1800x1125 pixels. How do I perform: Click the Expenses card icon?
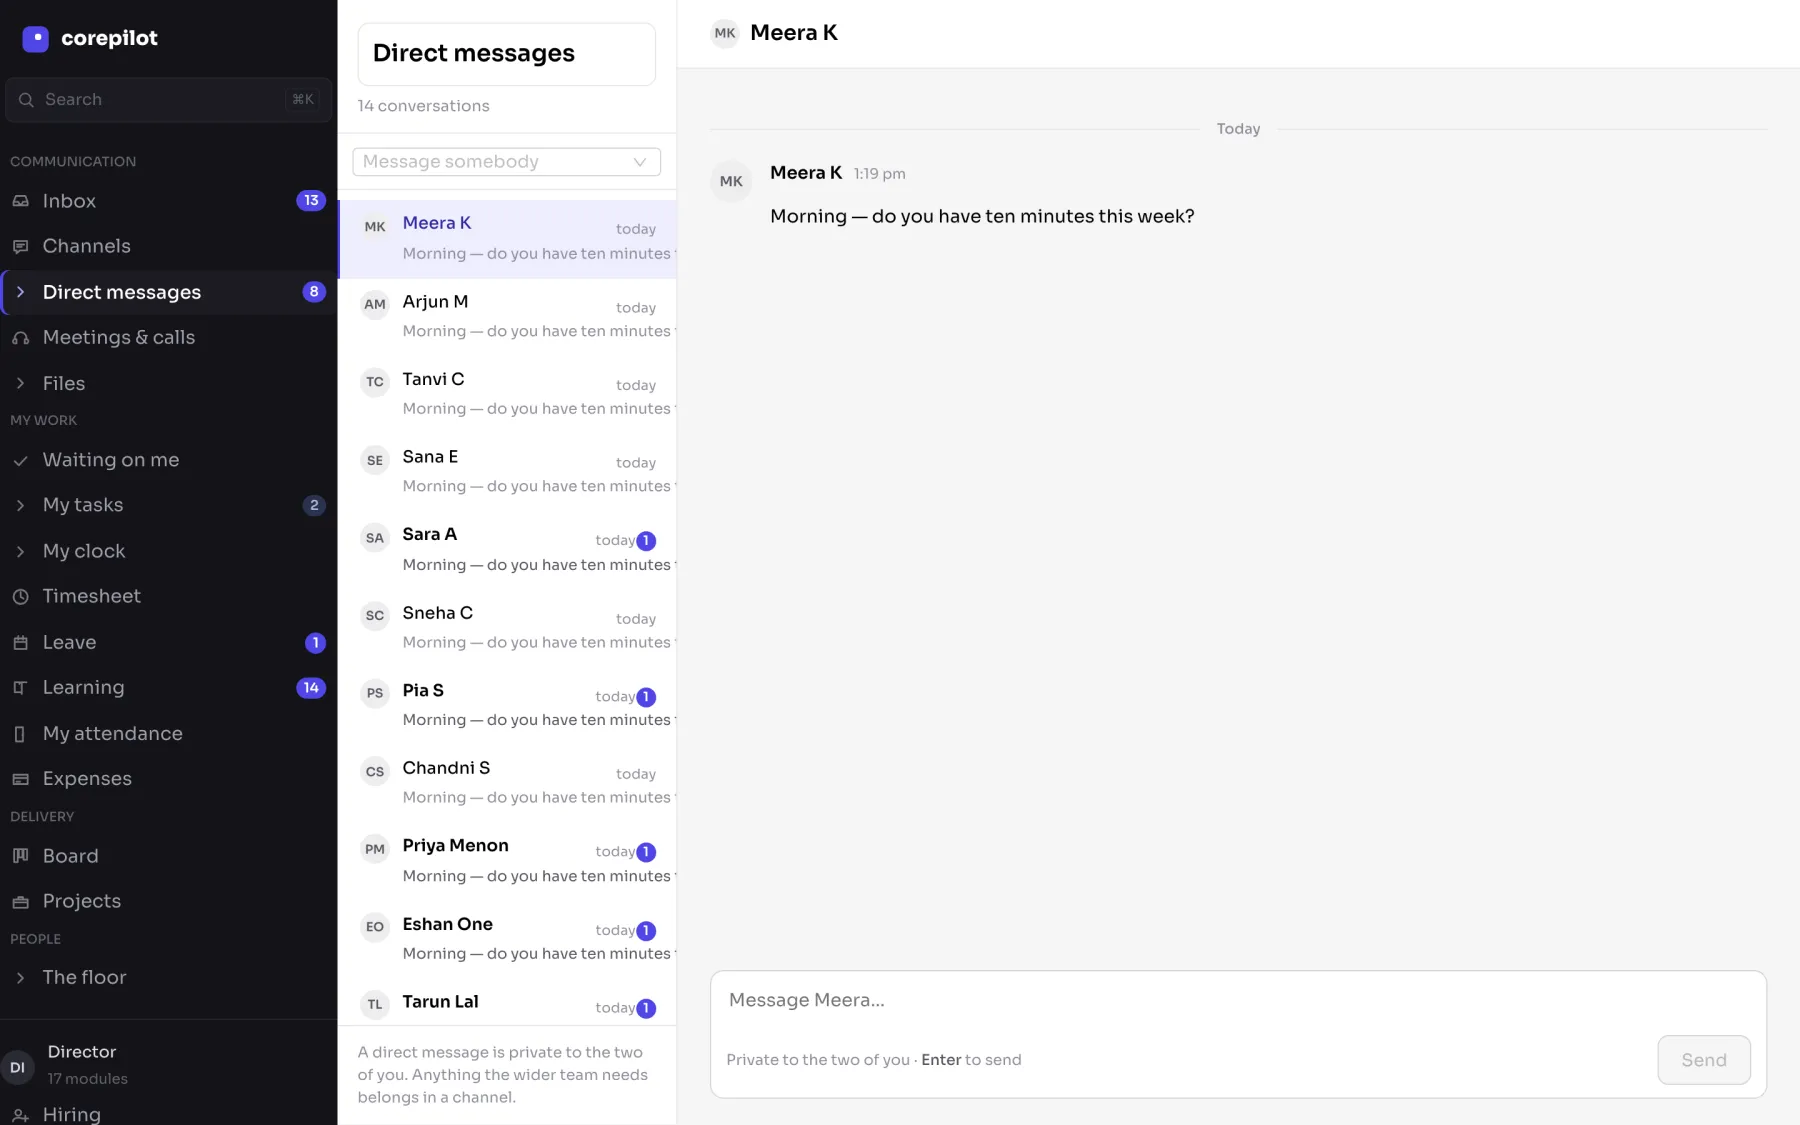[20, 779]
